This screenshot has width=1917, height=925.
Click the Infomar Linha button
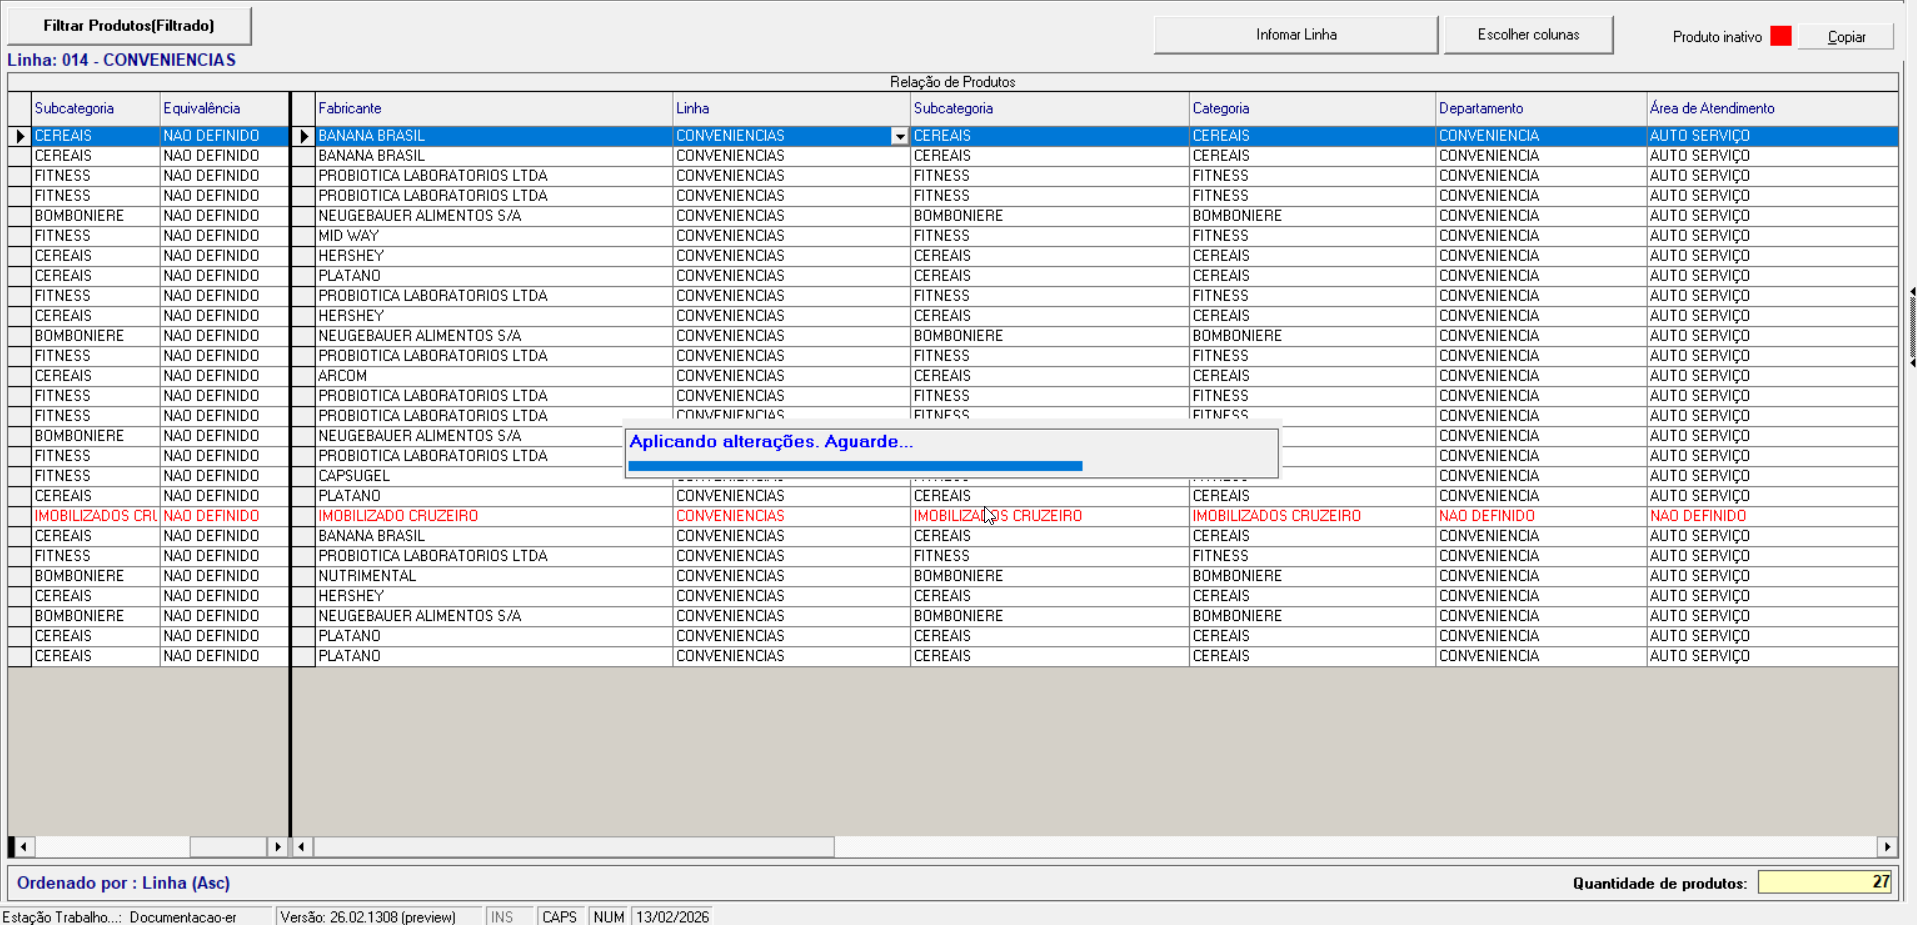pyautogui.click(x=1295, y=35)
